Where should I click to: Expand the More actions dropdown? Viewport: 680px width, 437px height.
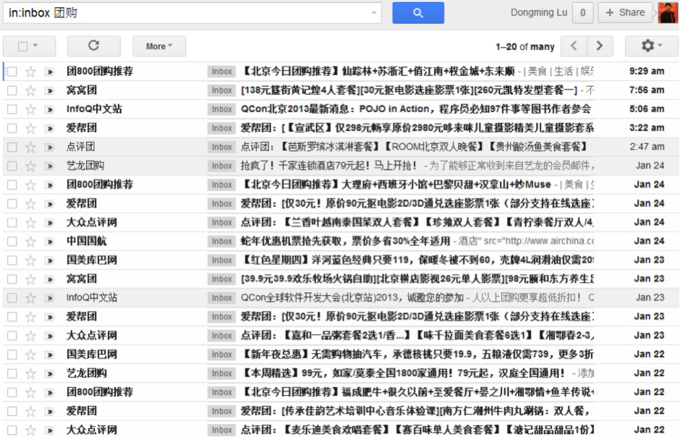point(158,46)
